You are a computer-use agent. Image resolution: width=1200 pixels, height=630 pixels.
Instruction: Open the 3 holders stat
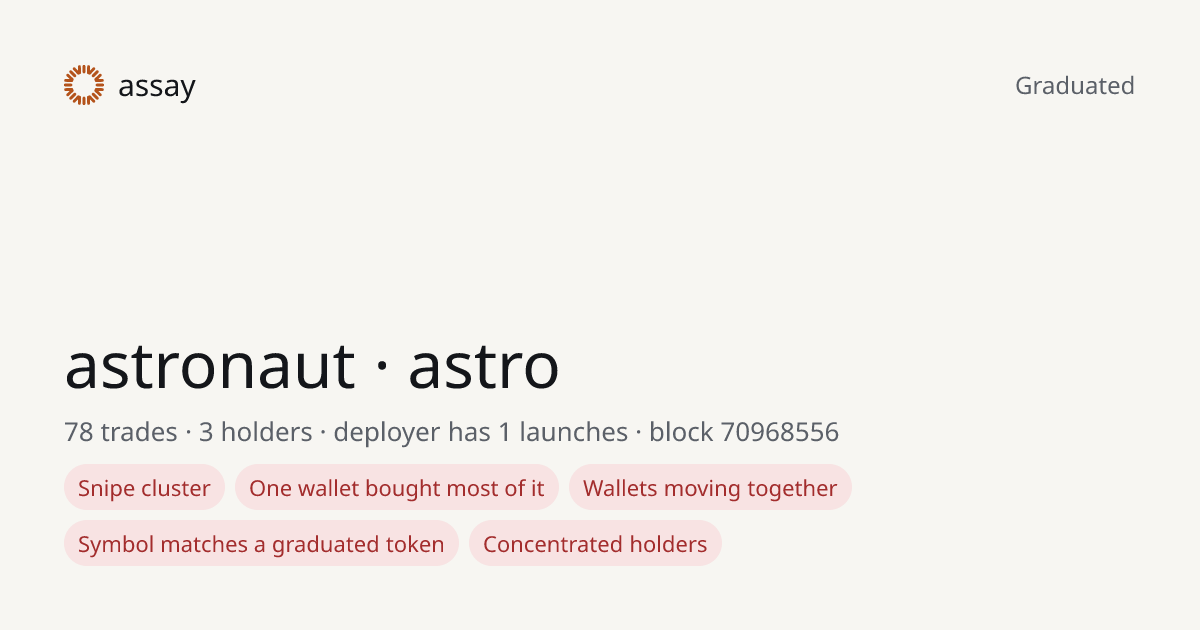(256, 432)
